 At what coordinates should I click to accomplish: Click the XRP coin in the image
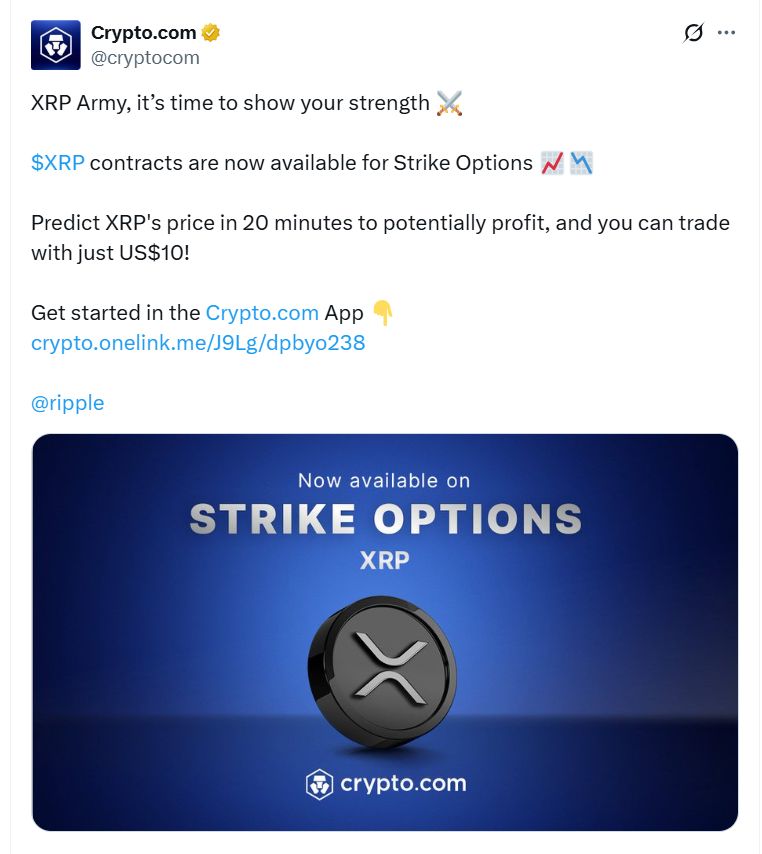coord(381,668)
